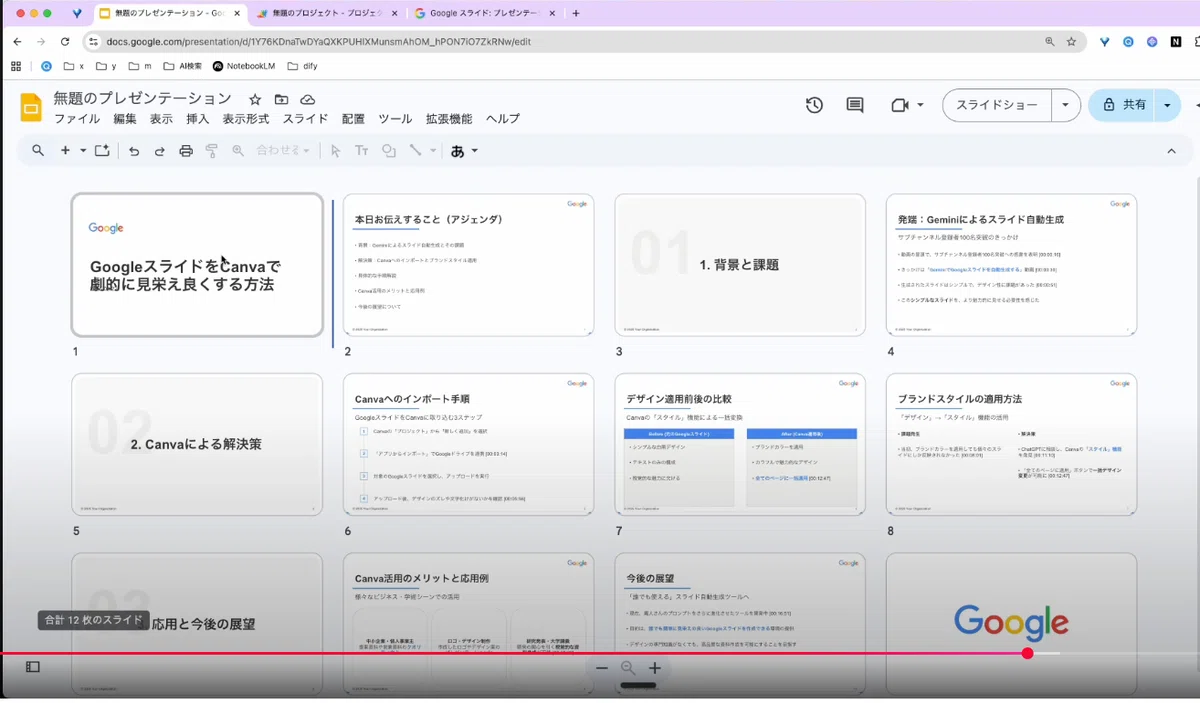1200x703 pixels.
Task: Open the 表示 menu
Action: click(x=161, y=119)
